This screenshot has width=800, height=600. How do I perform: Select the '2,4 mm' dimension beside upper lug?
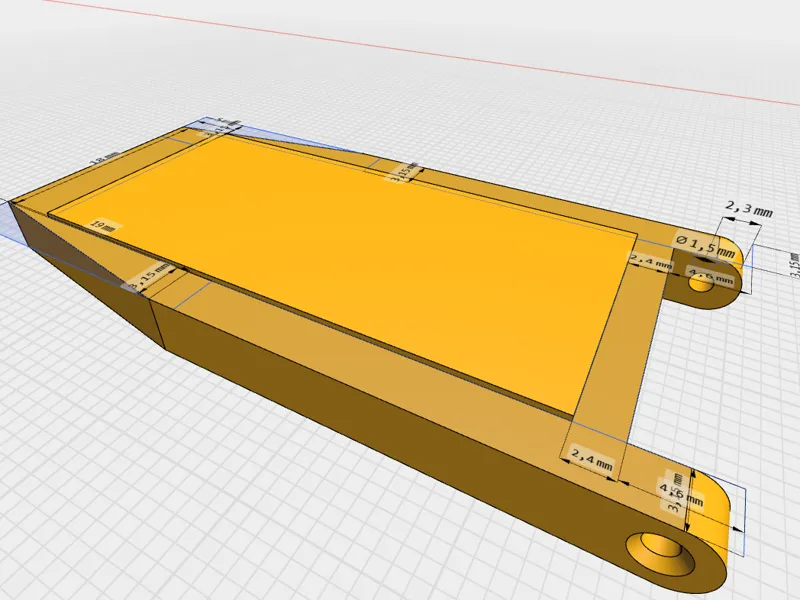[x=651, y=262]
